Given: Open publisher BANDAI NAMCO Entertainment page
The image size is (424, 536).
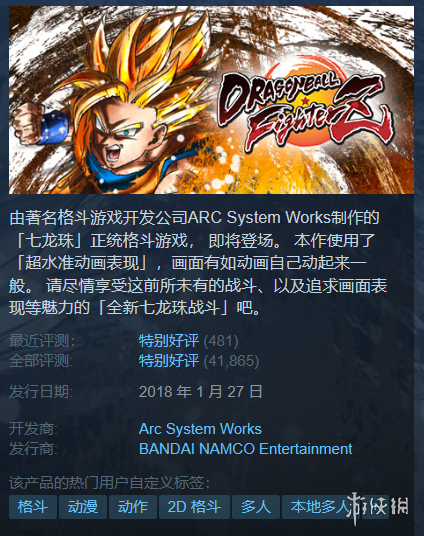Looking at the screenshot, I should click(x=246, y=449).
